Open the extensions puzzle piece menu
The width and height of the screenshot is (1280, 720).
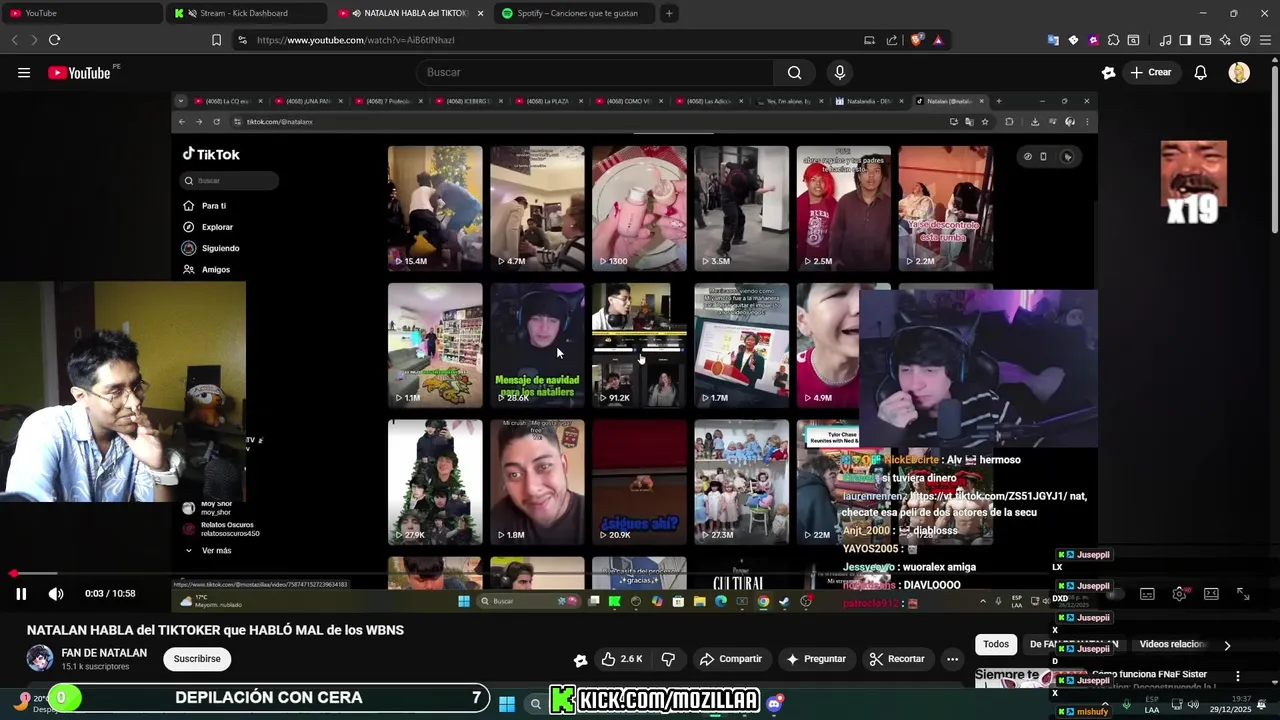(x=1113, y=40)
